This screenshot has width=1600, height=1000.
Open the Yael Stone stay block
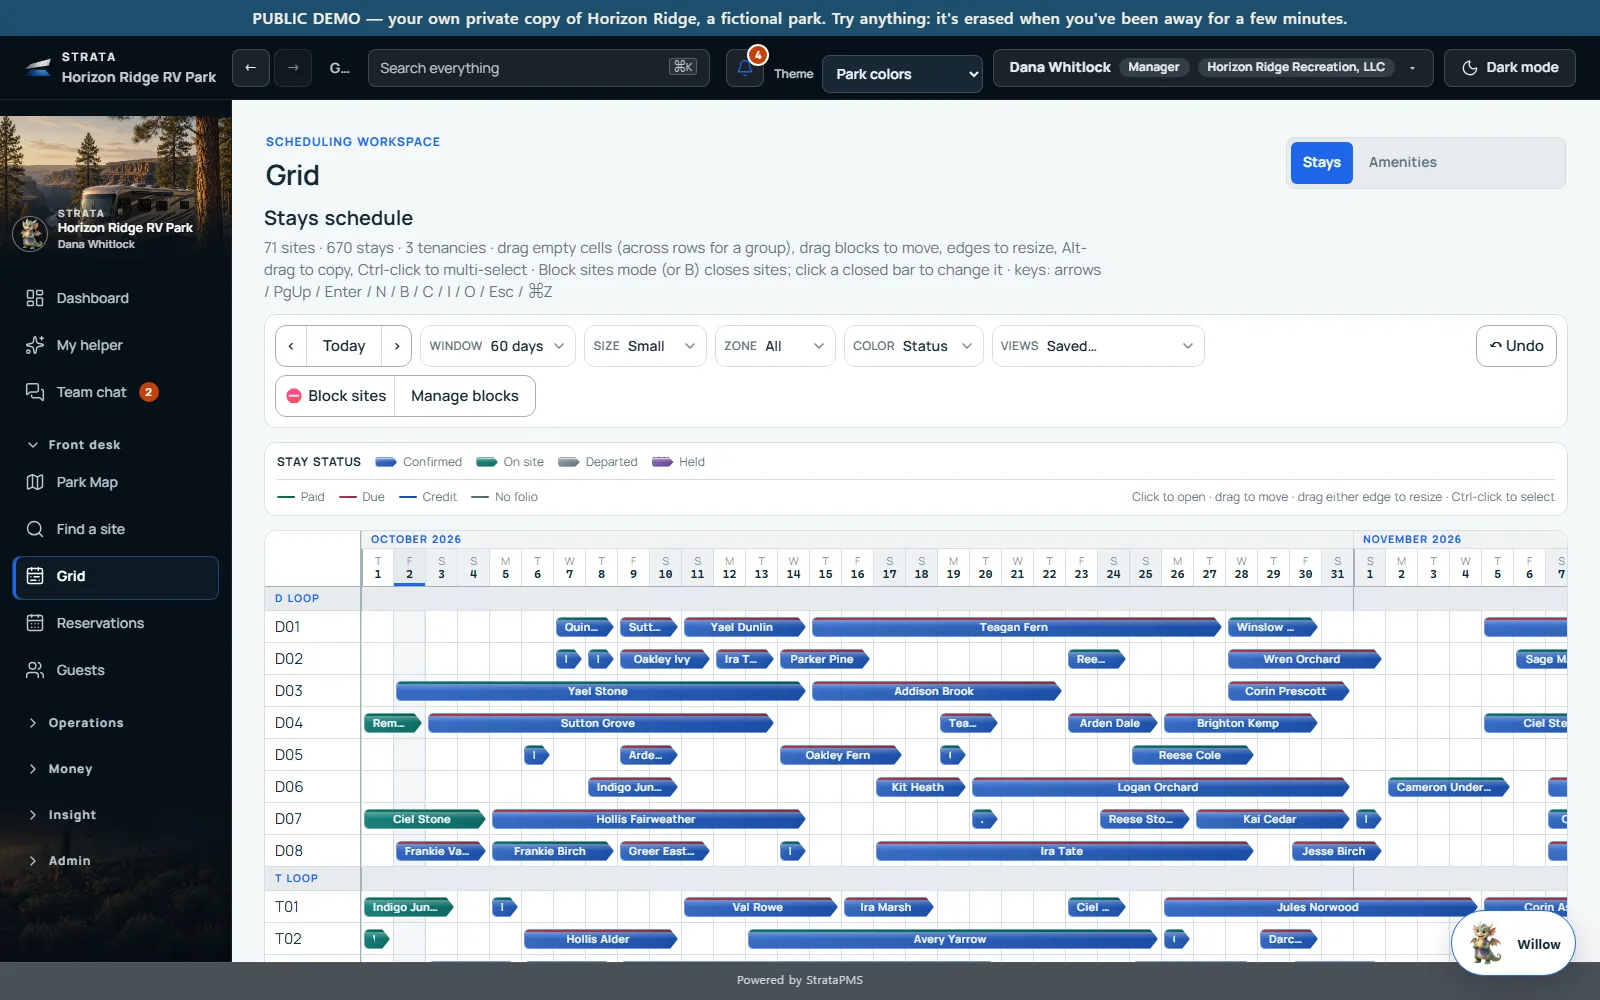(x=599, y=691)
